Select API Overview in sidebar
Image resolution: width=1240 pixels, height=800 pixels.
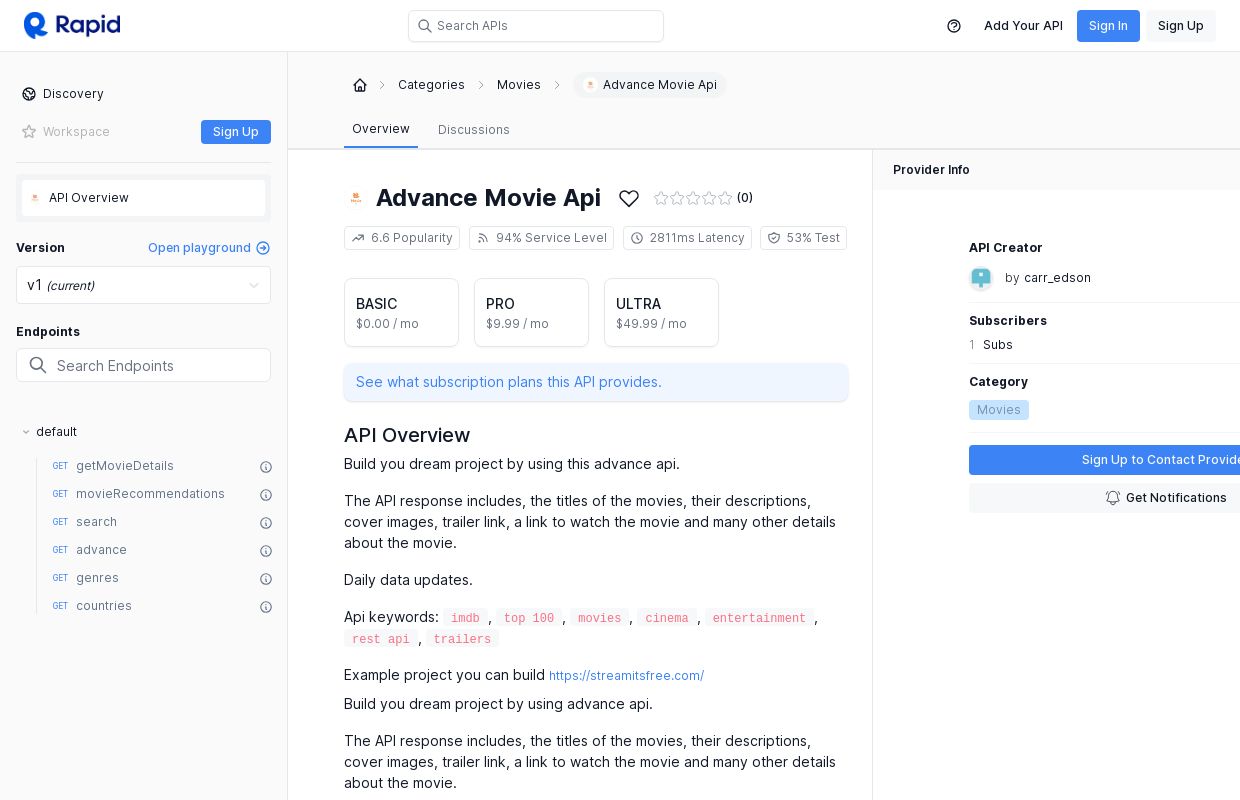pyautogui.click(x=143, y=198)
